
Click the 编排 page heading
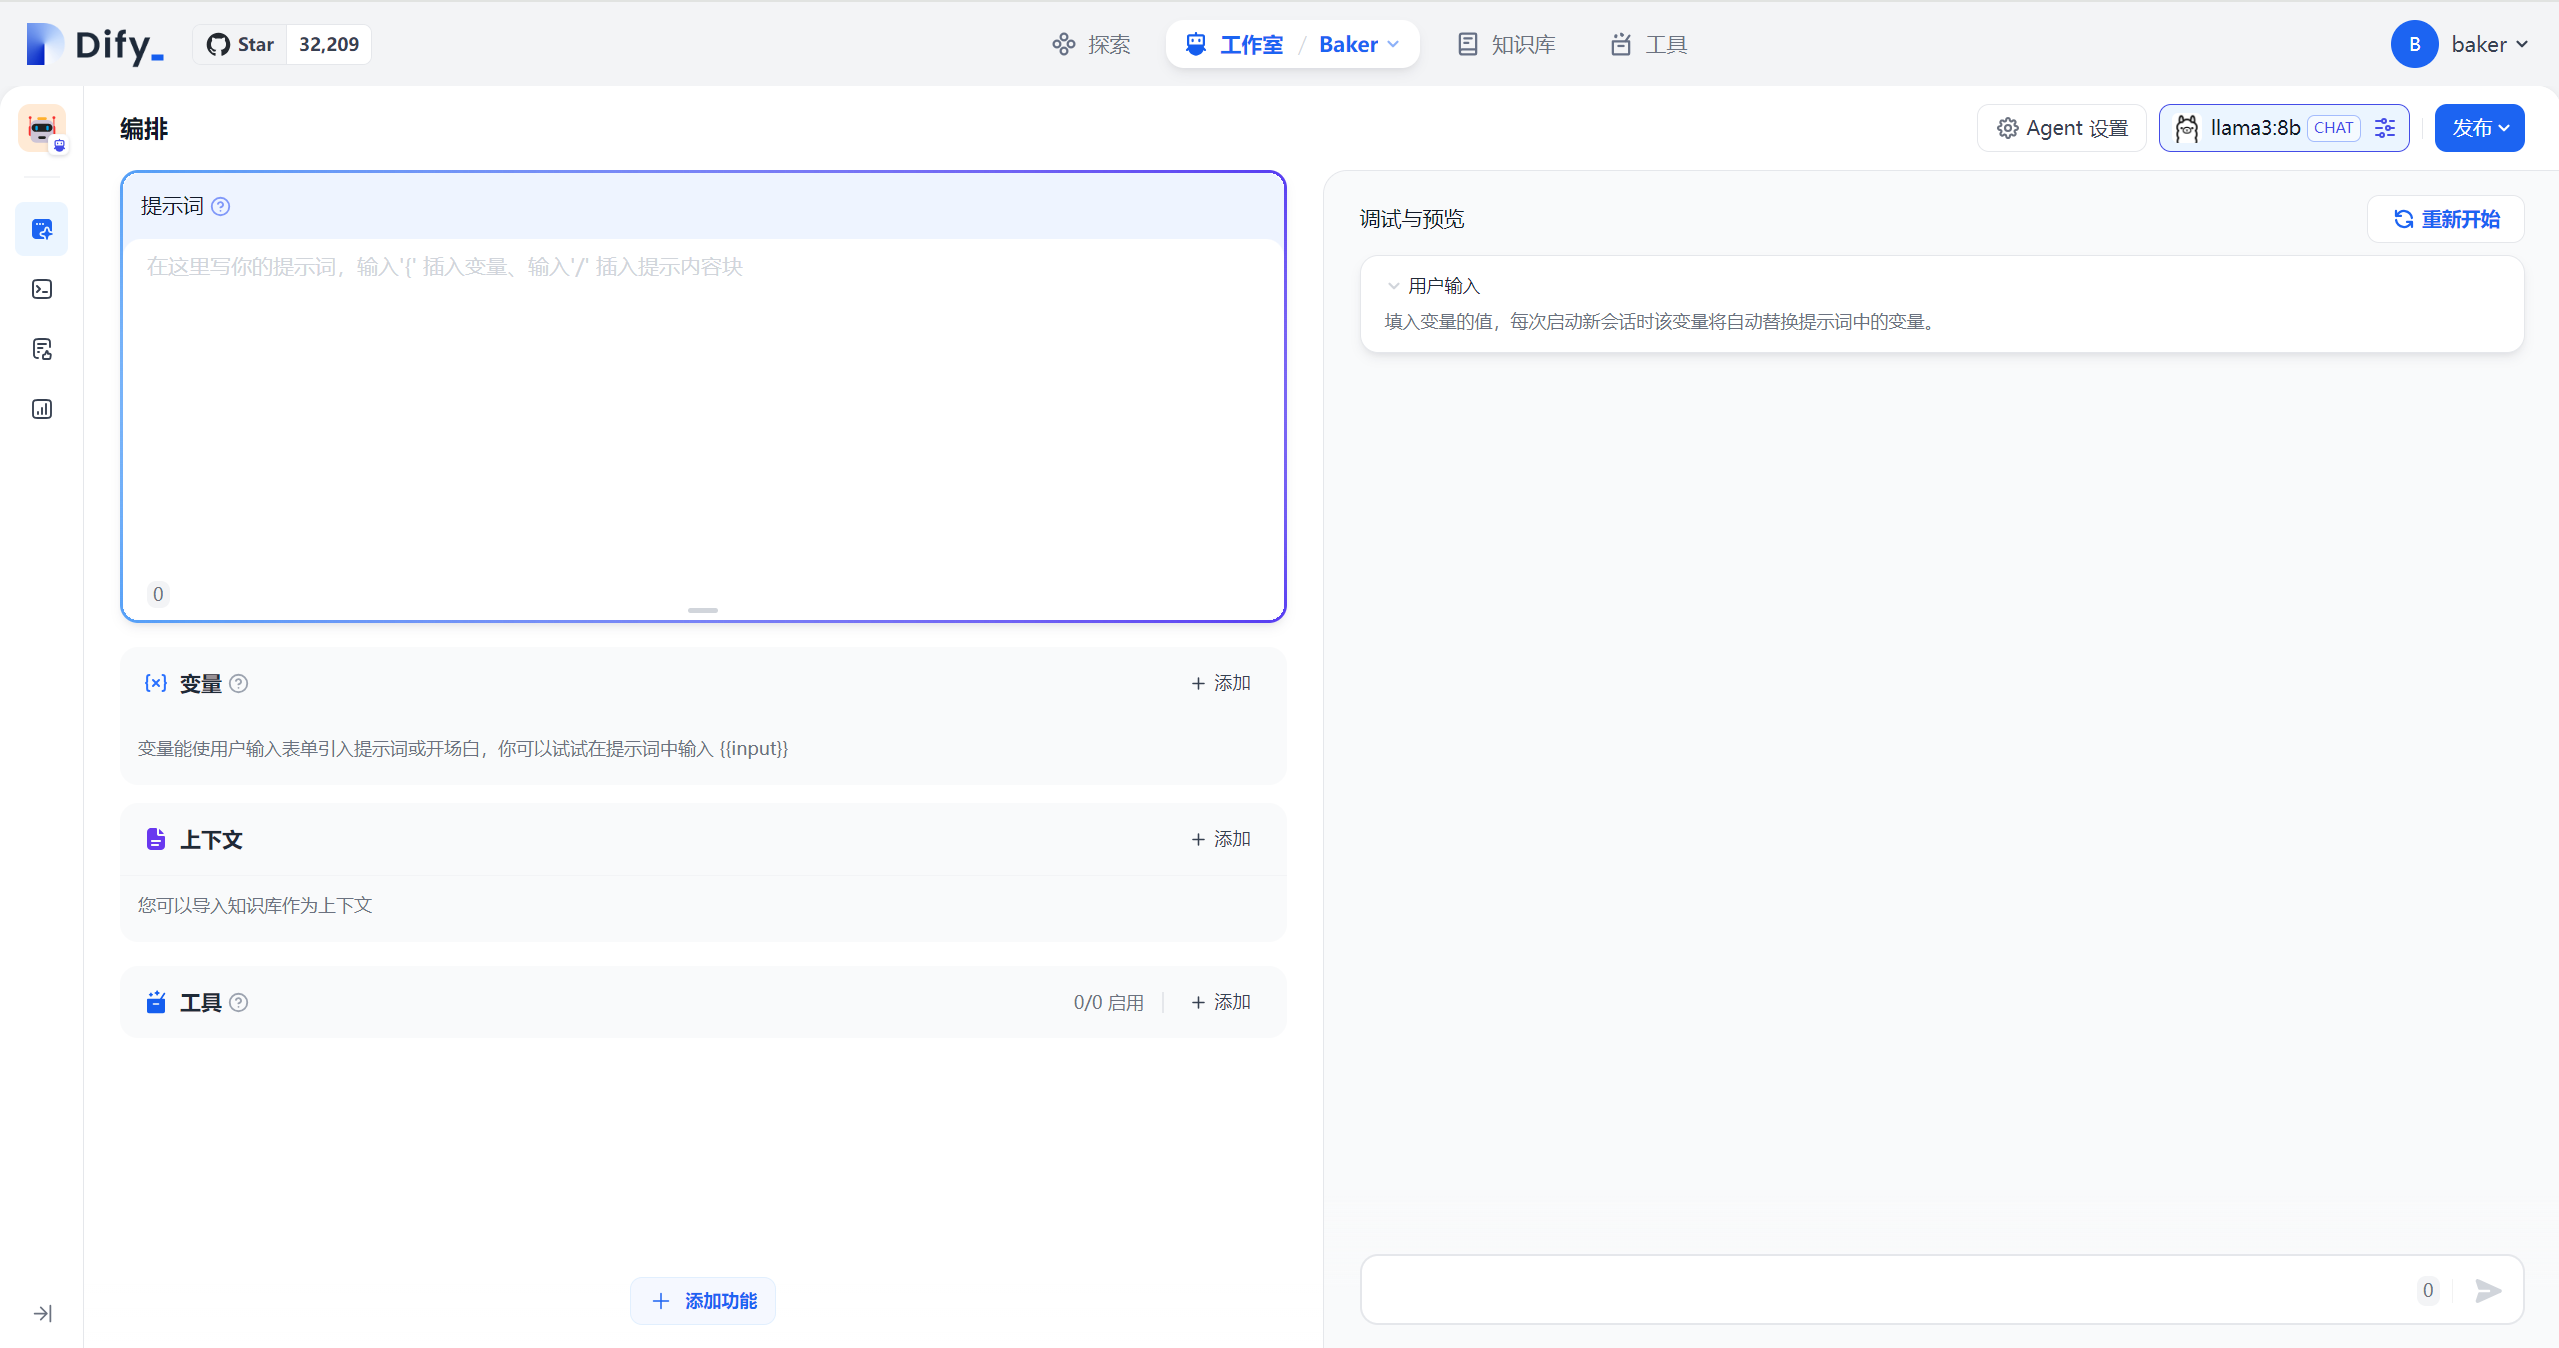tap(144, 129)
